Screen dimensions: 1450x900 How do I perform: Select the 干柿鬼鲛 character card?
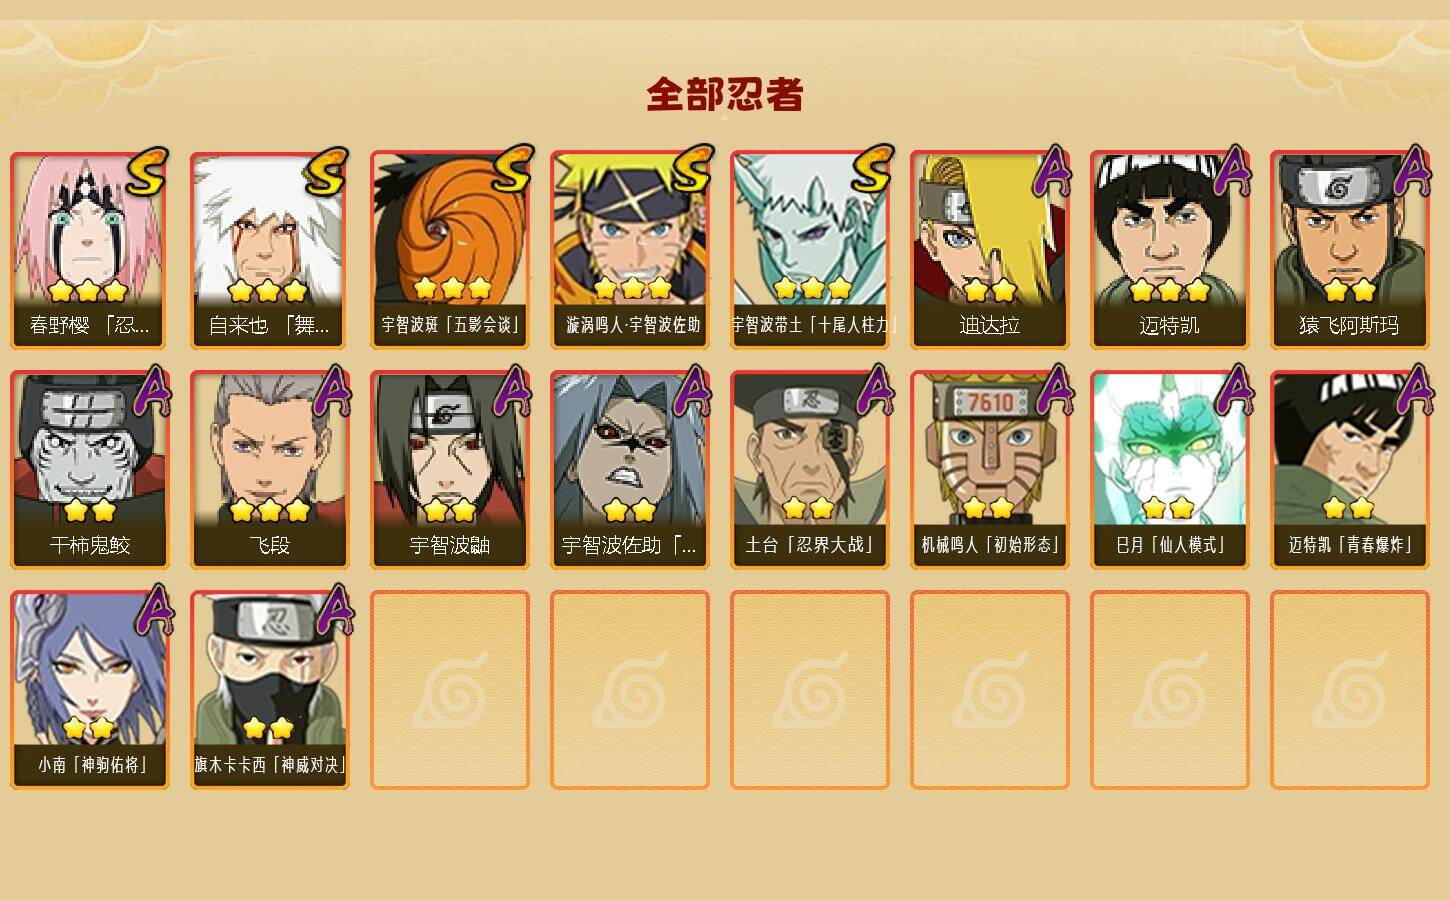point(90,470)
